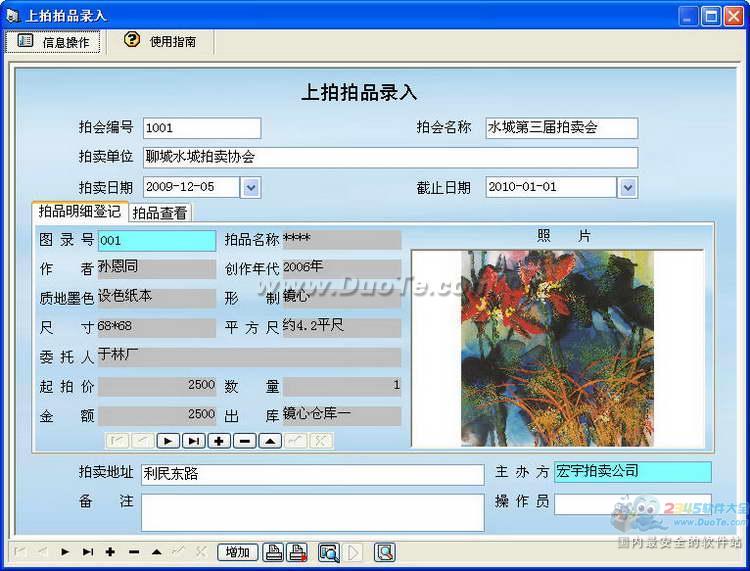Click the 使用指南 question mark icon
Viewport: 750px width, 571px height.
point(132,39)
